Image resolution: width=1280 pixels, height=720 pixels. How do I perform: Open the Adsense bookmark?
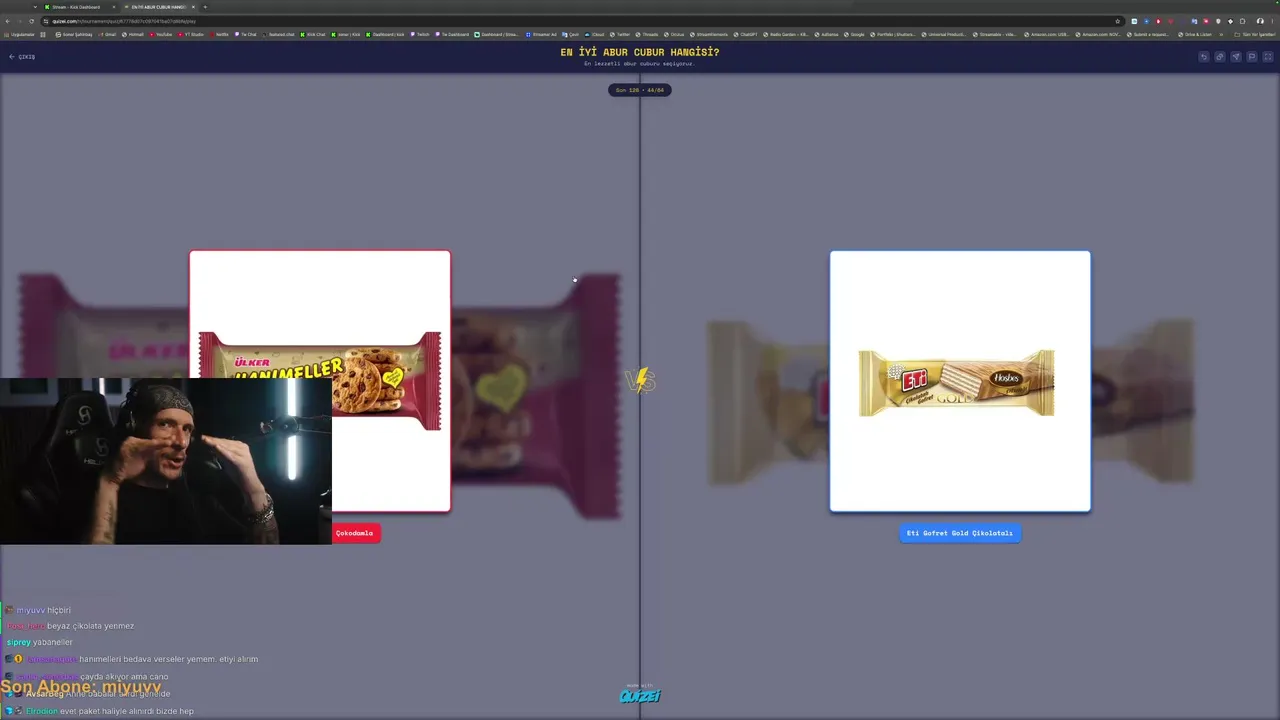pos(826,34)
